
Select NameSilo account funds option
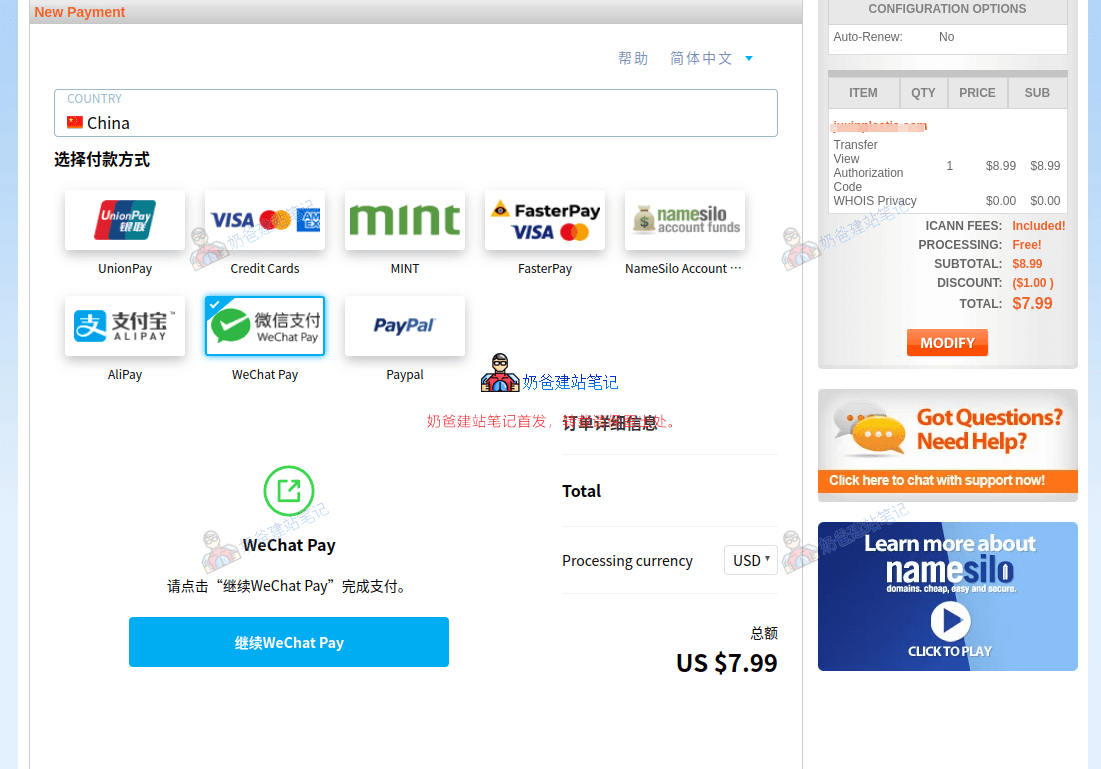click(685, 221)
